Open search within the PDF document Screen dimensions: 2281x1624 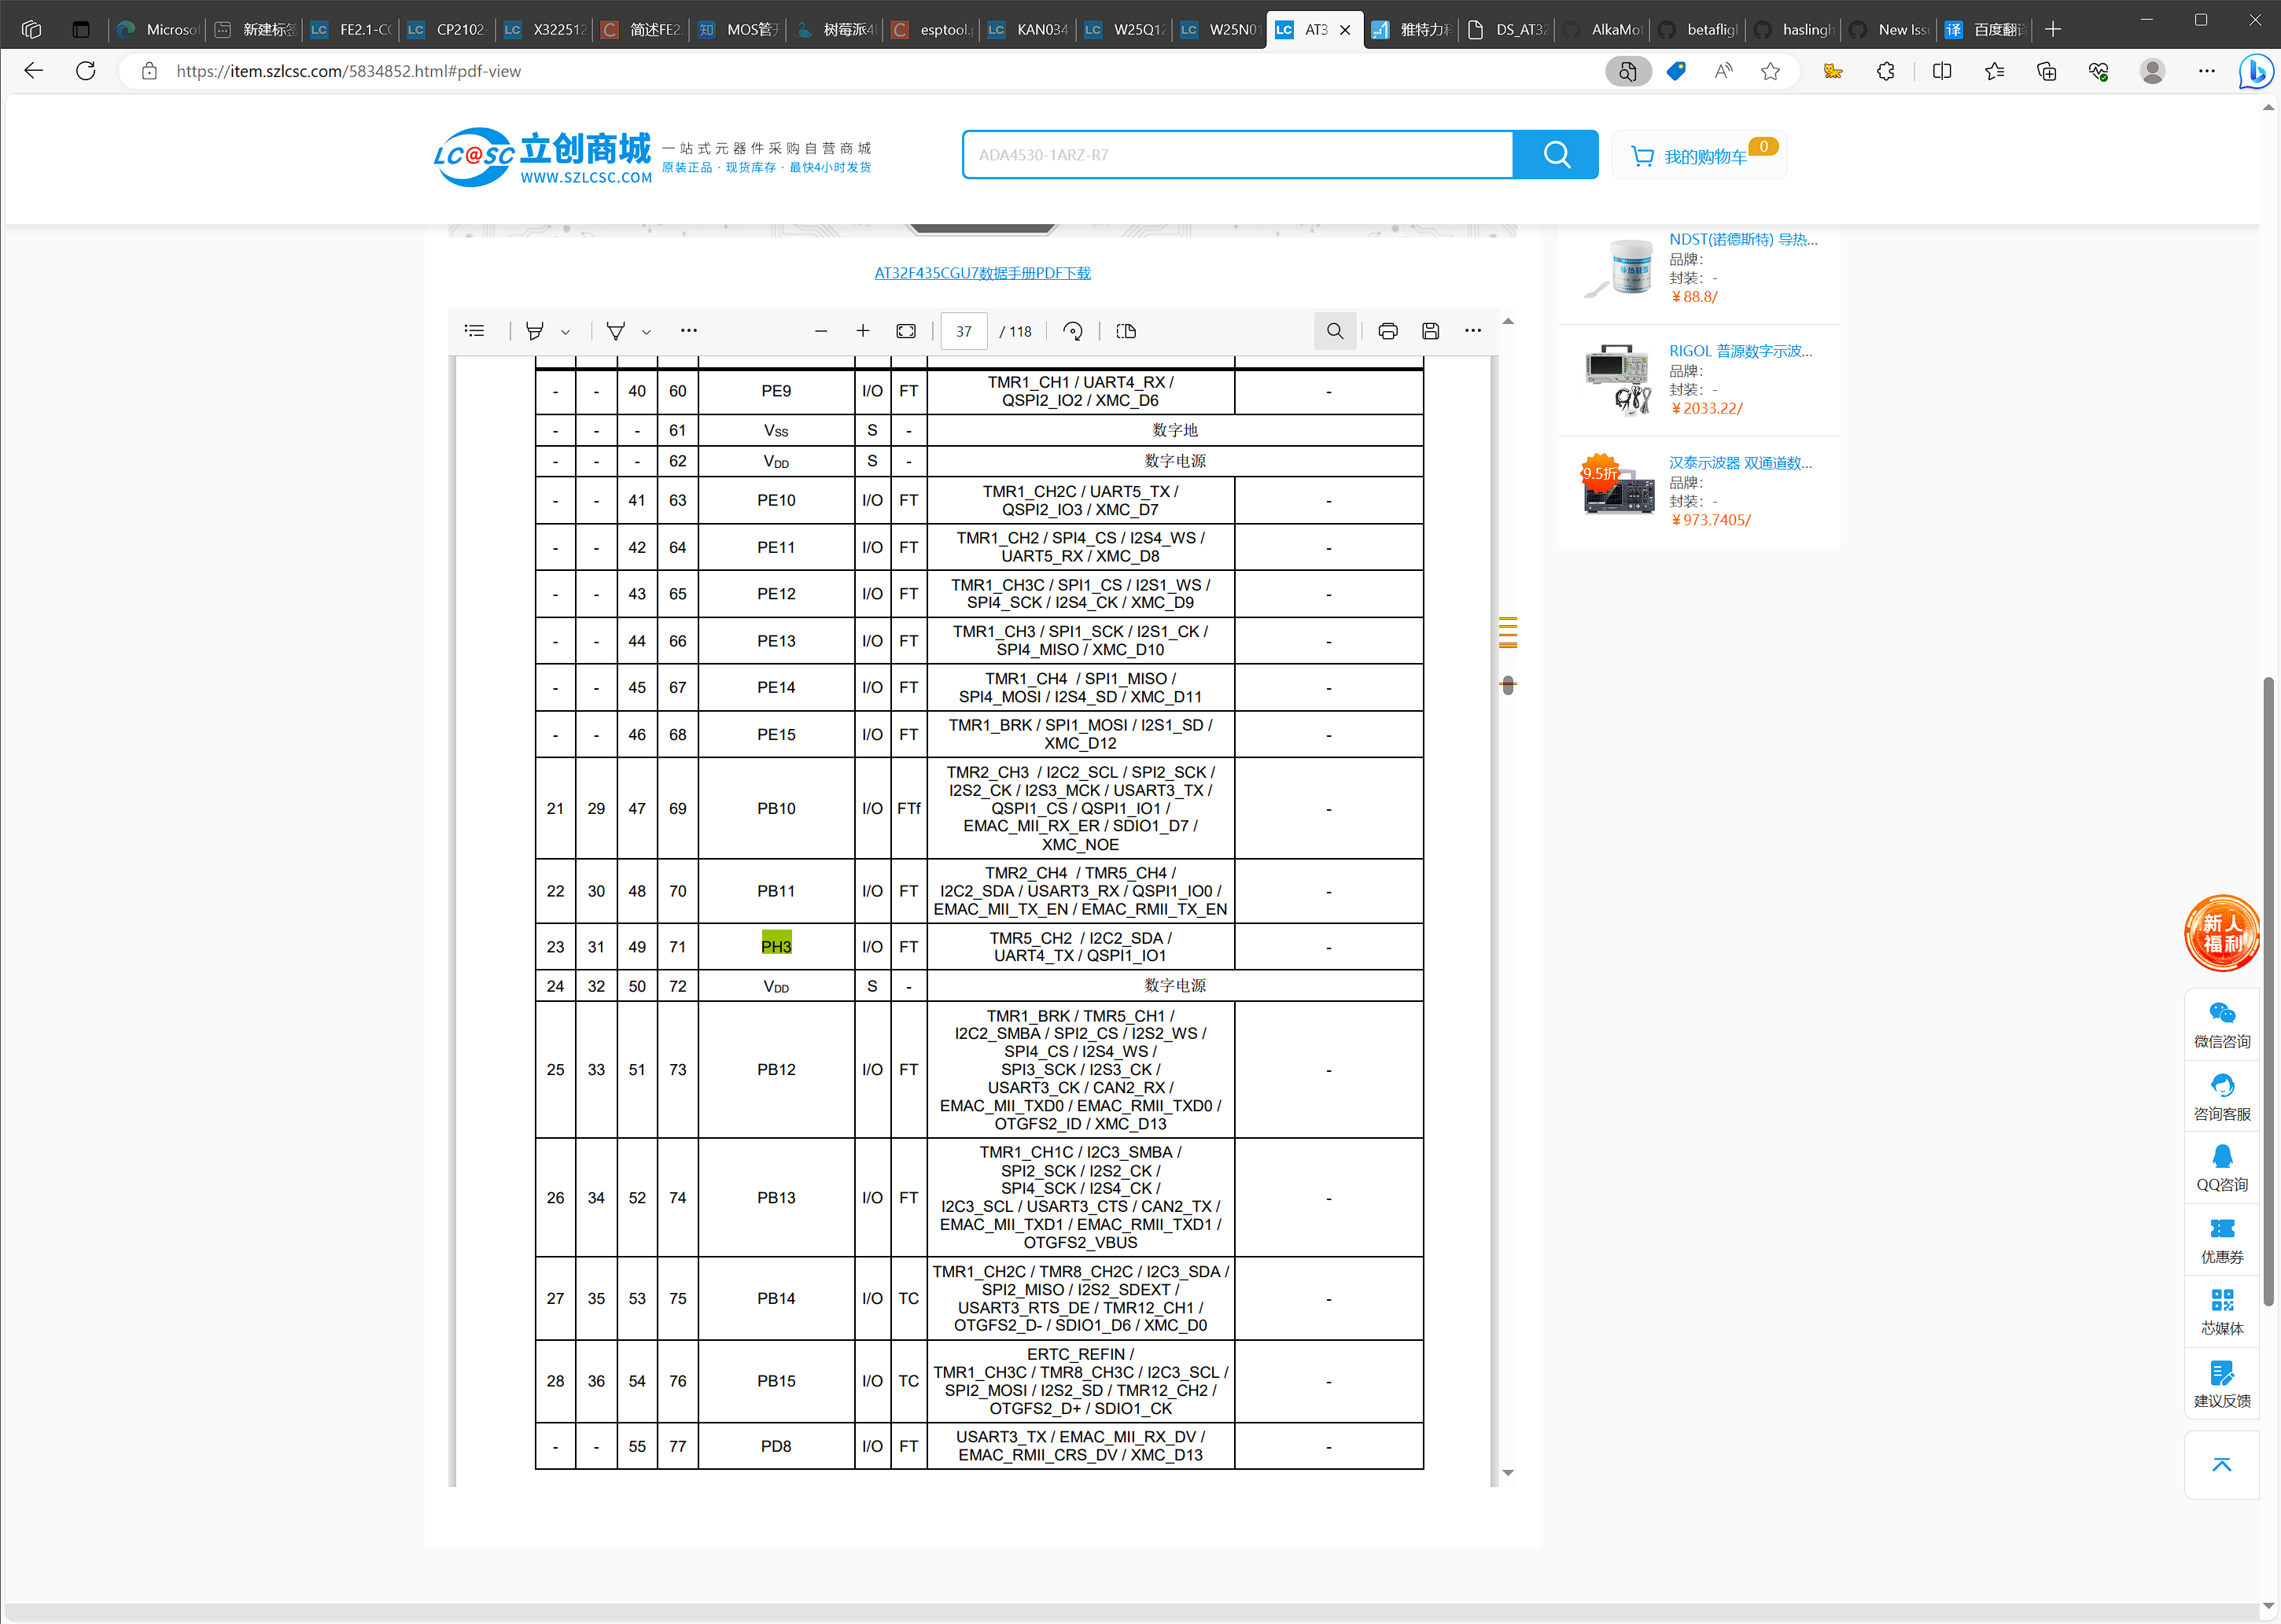pyautogui.click(x=1335, y=331)
